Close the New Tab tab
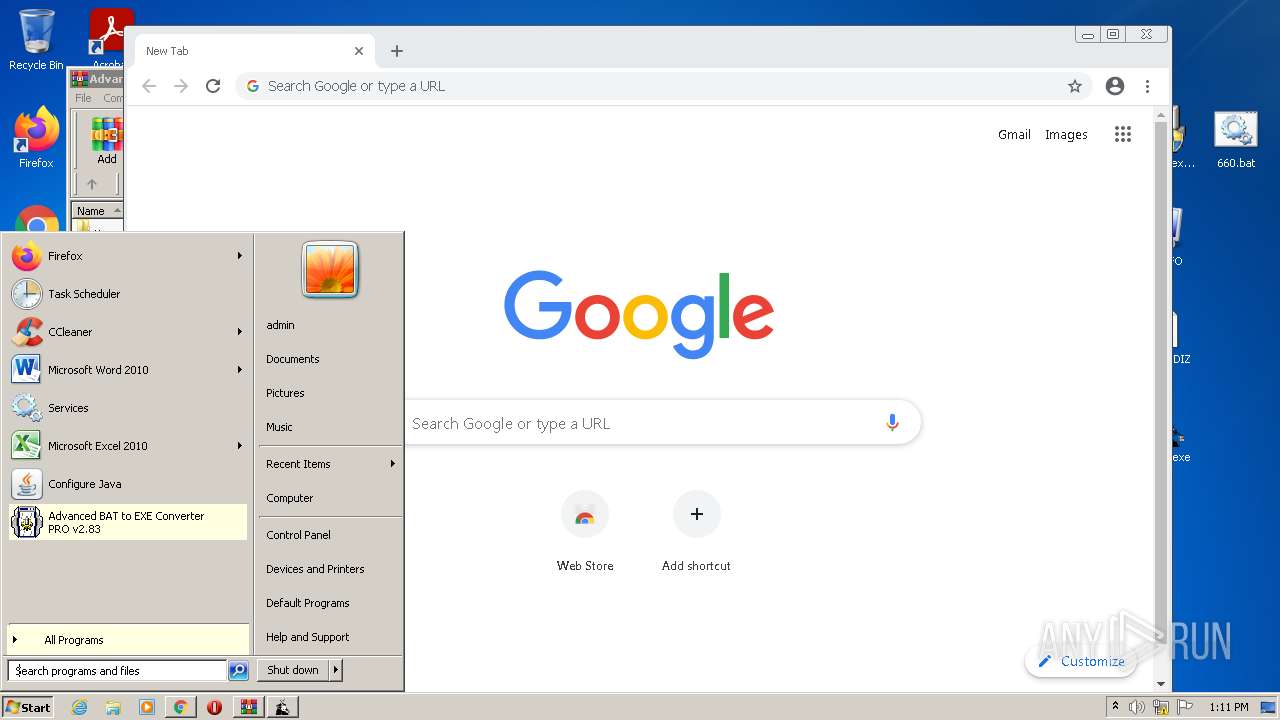This screenshot has width=1280, height=720. pyautogui.click(x=359, y=51)
